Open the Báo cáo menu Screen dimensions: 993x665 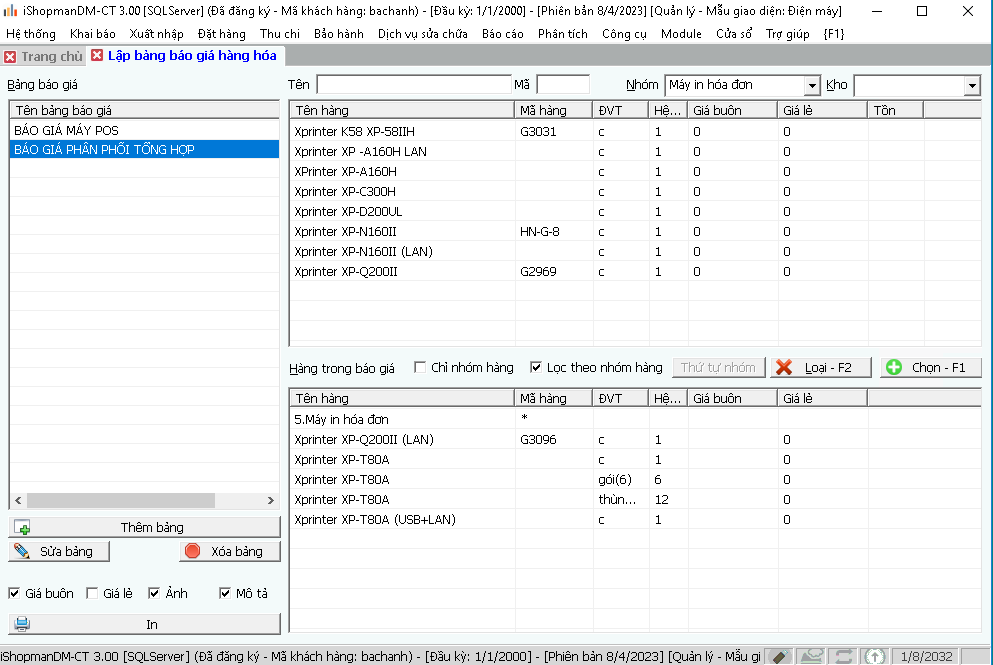[503, 34]
